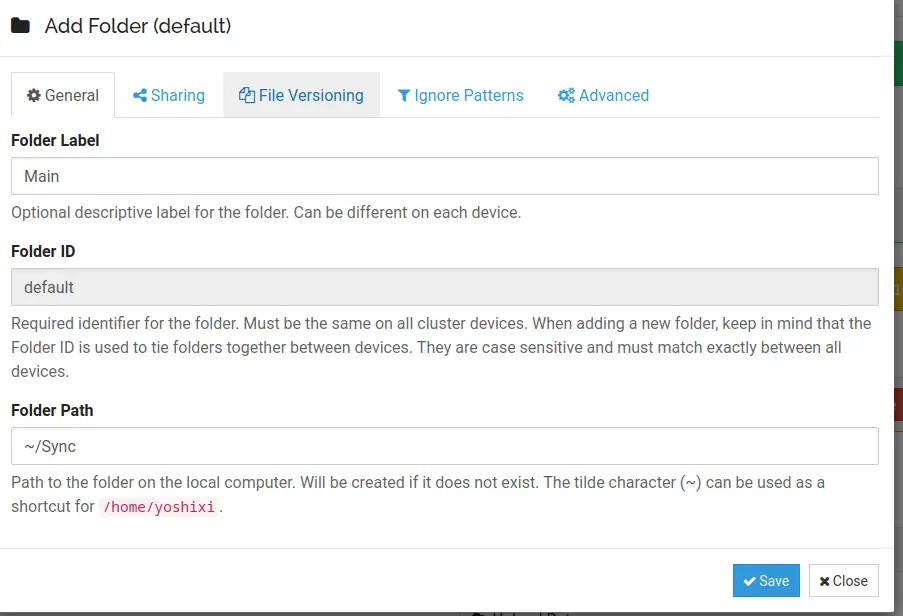Click the checkmark icon on the Save button
The image size is (903, 616).
(x=749, y=581)
